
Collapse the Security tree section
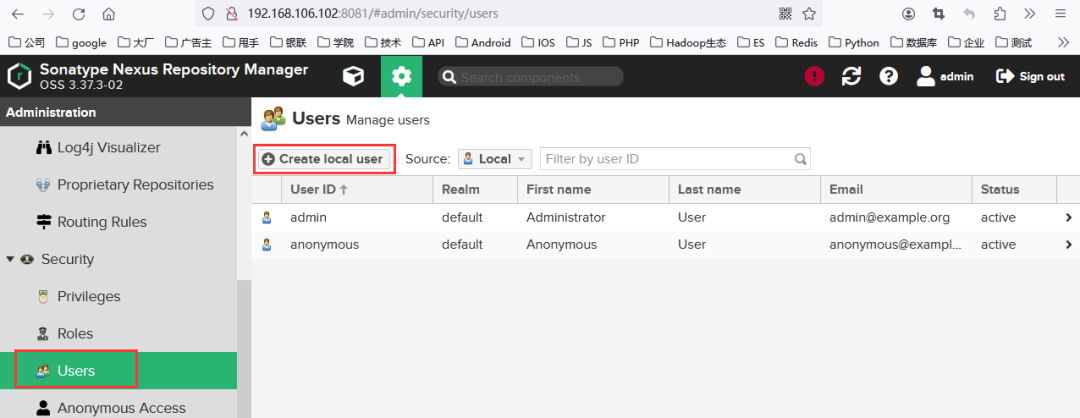10,260
